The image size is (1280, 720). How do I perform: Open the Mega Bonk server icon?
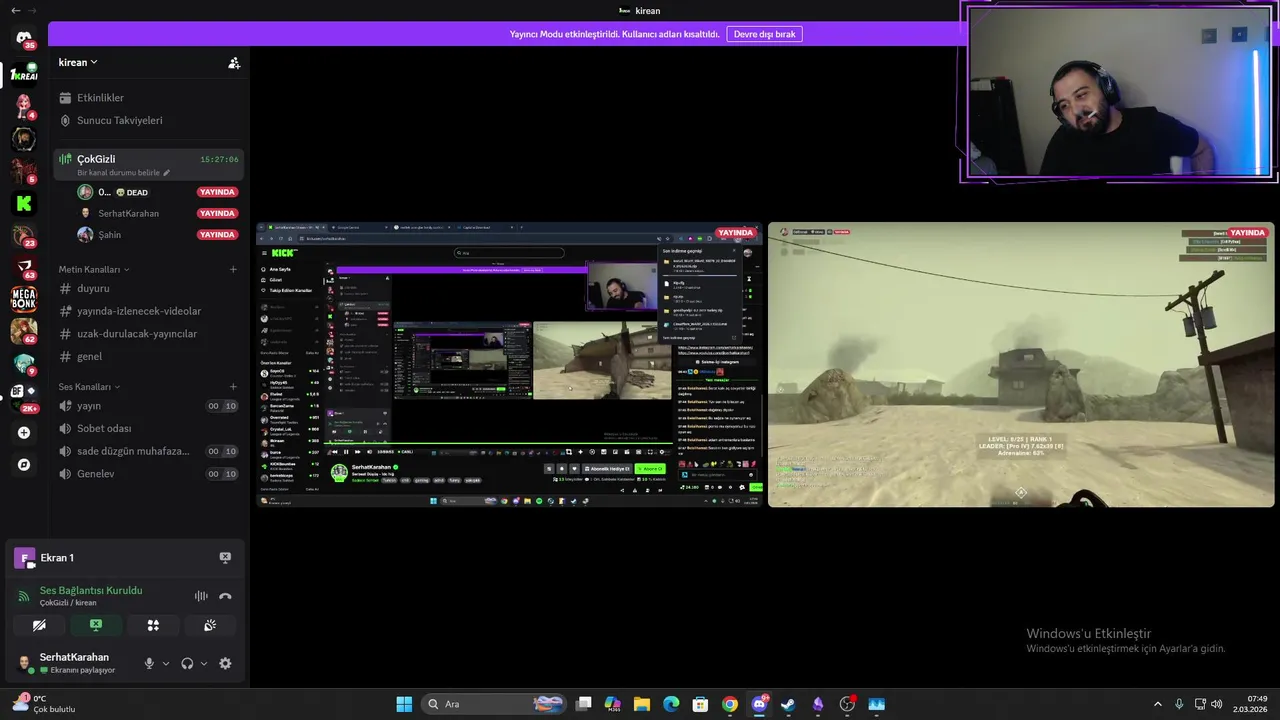click(24, 299)
